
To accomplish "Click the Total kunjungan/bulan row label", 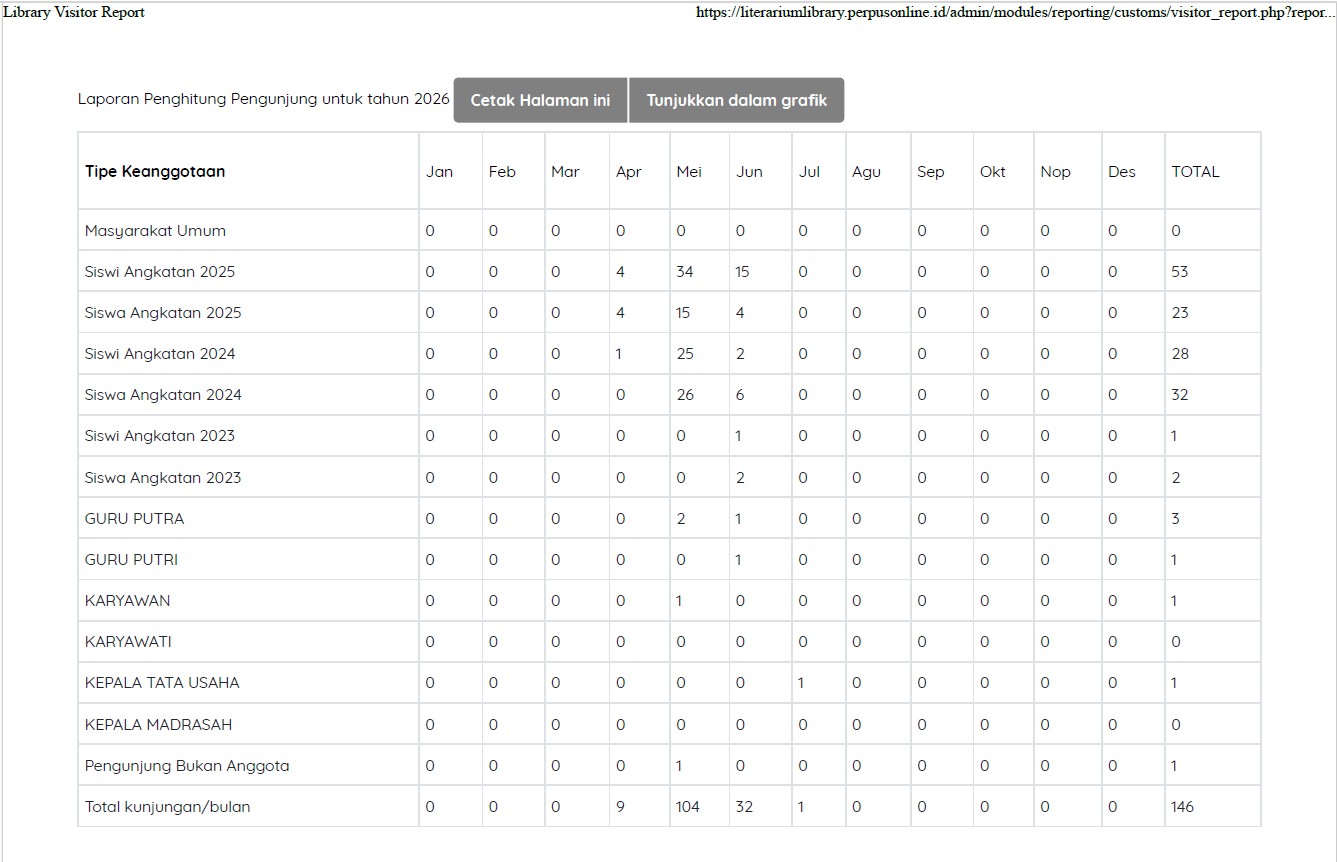I will 167,807.
